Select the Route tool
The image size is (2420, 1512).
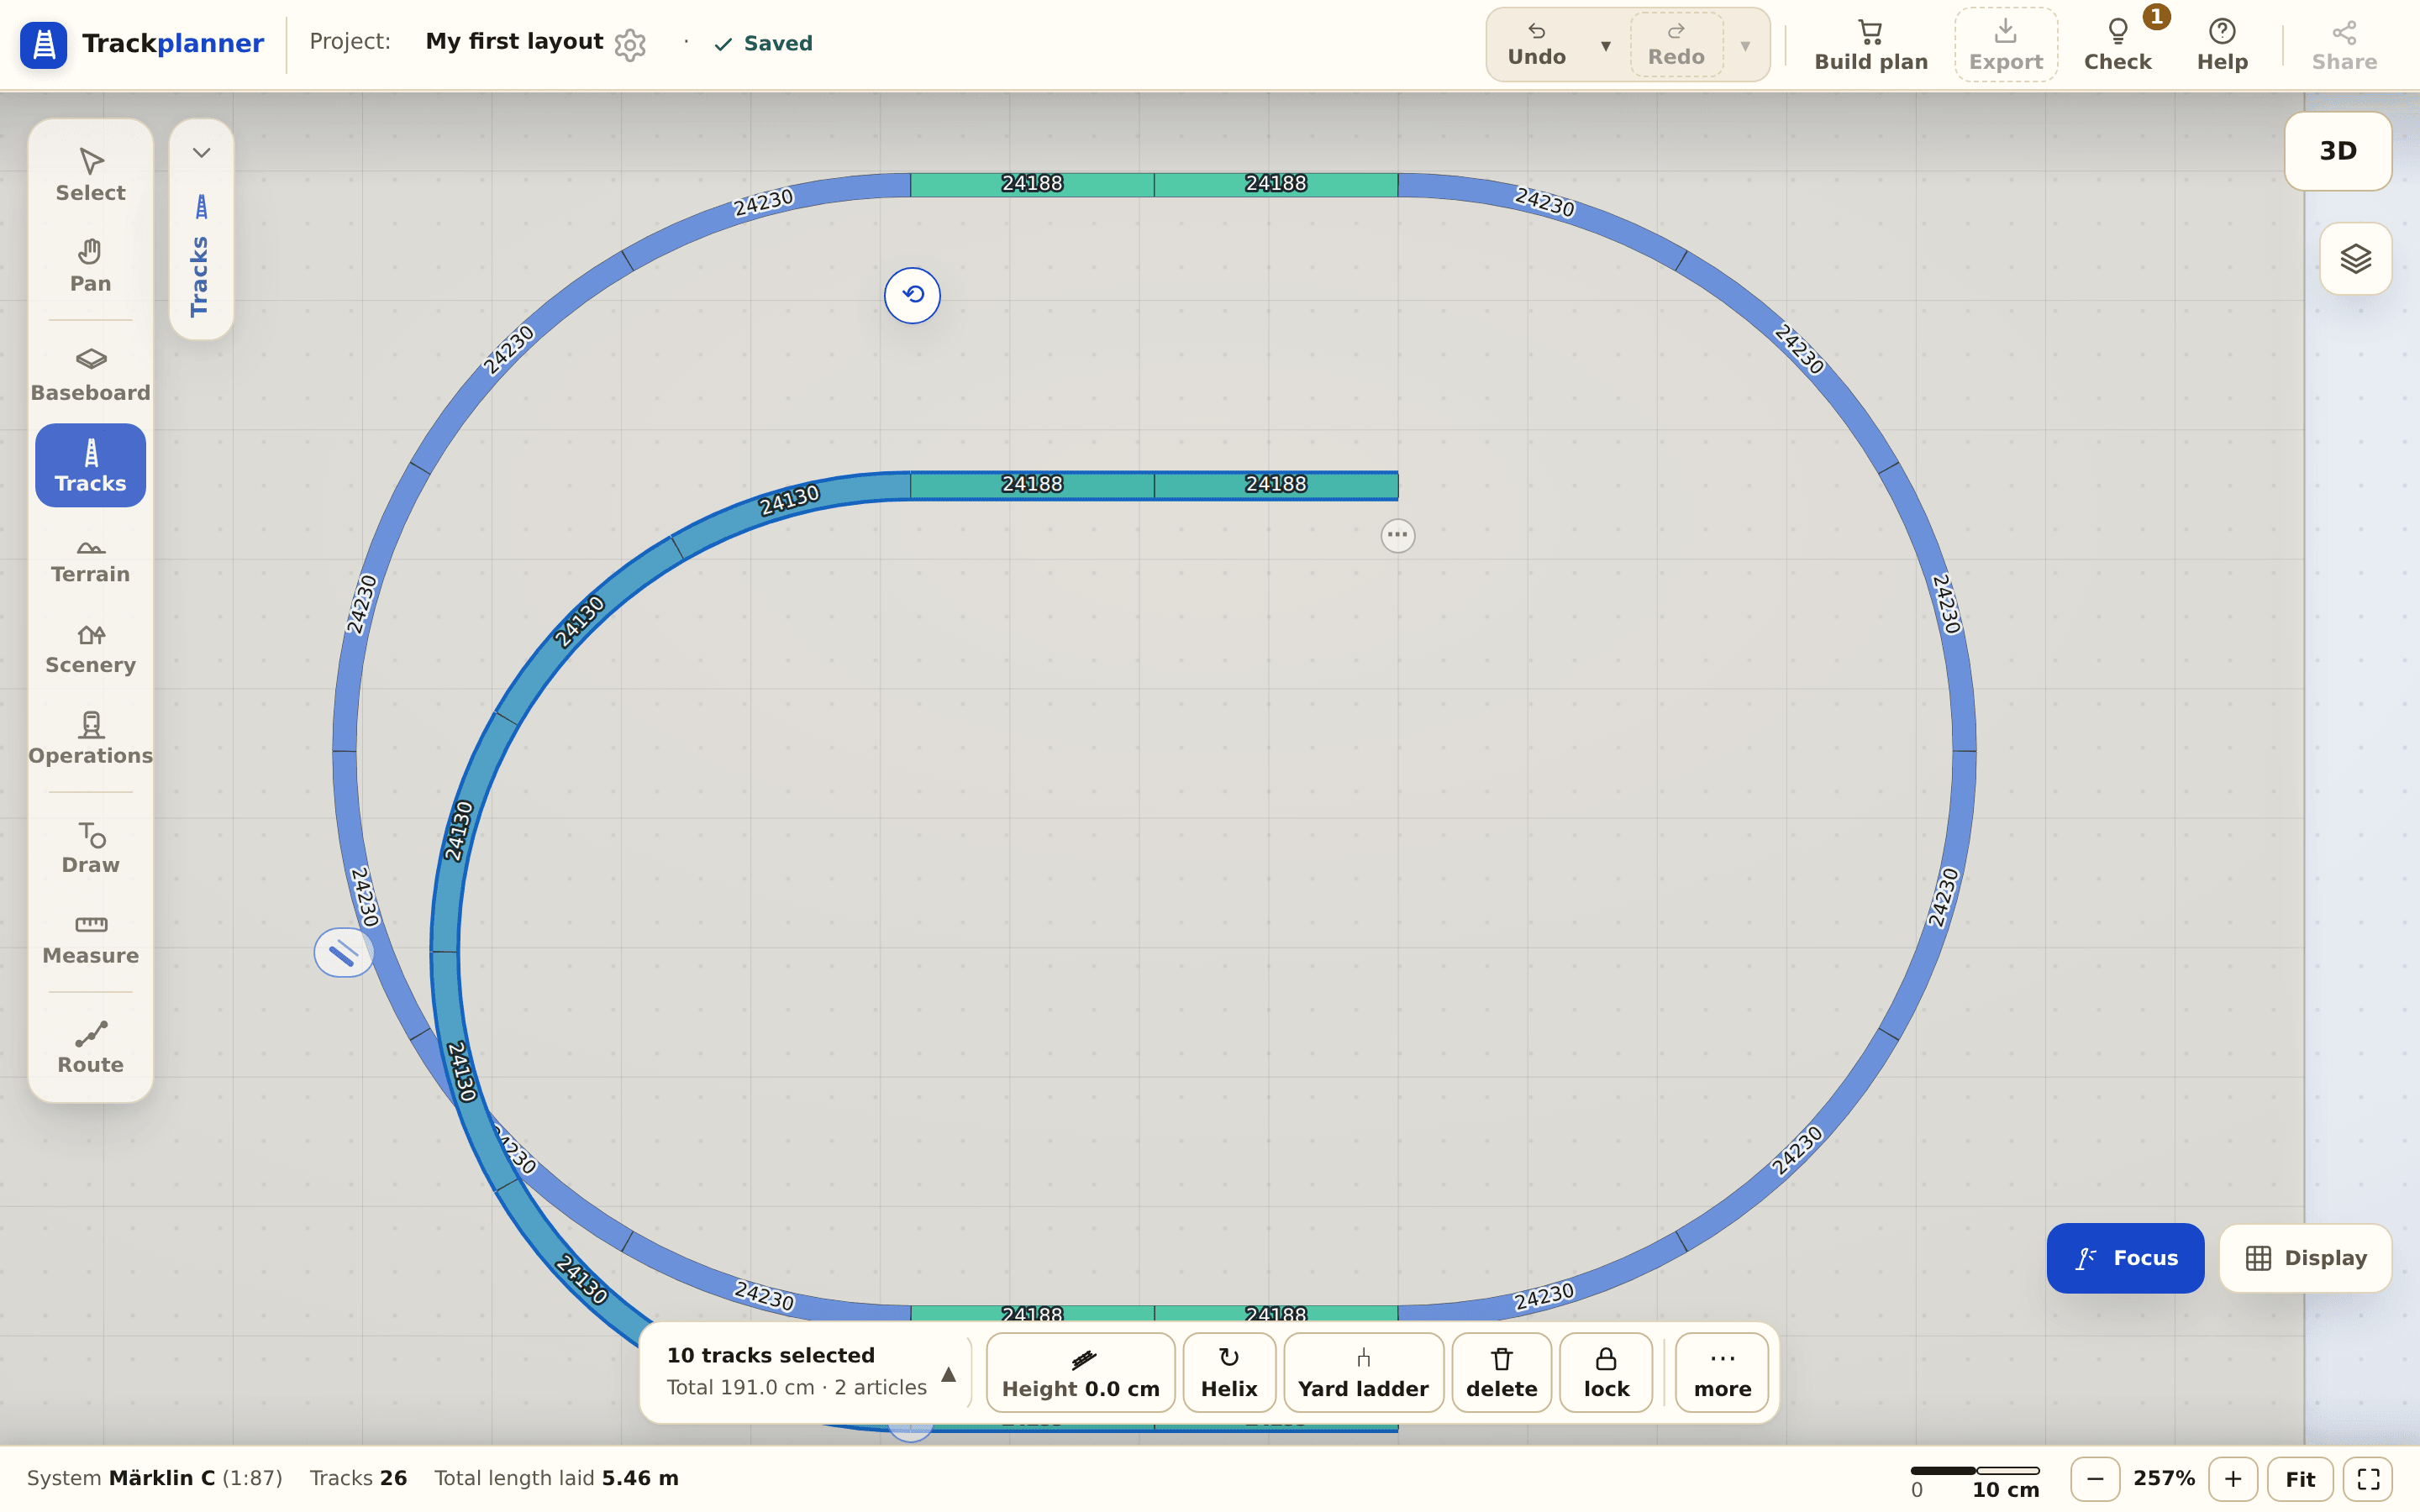click(90, 1047)
